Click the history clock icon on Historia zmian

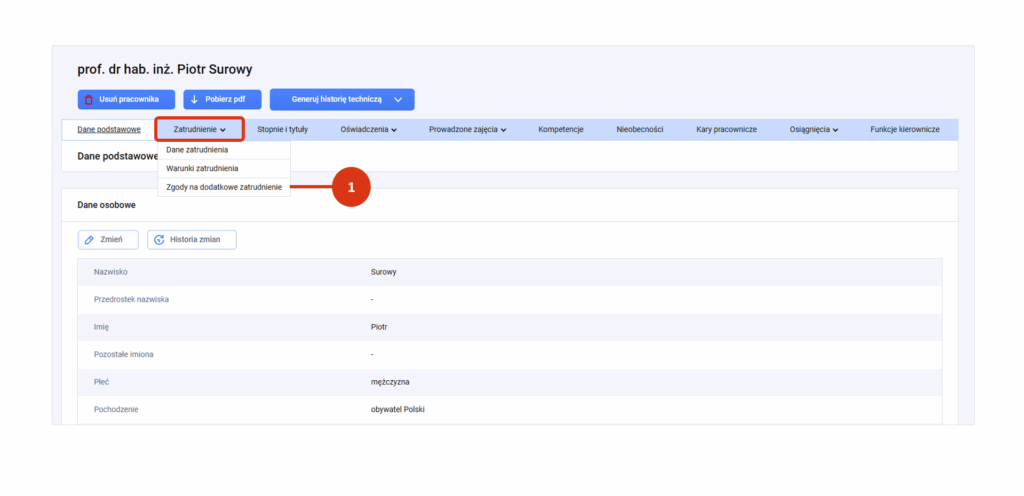[x=159, y=240]
